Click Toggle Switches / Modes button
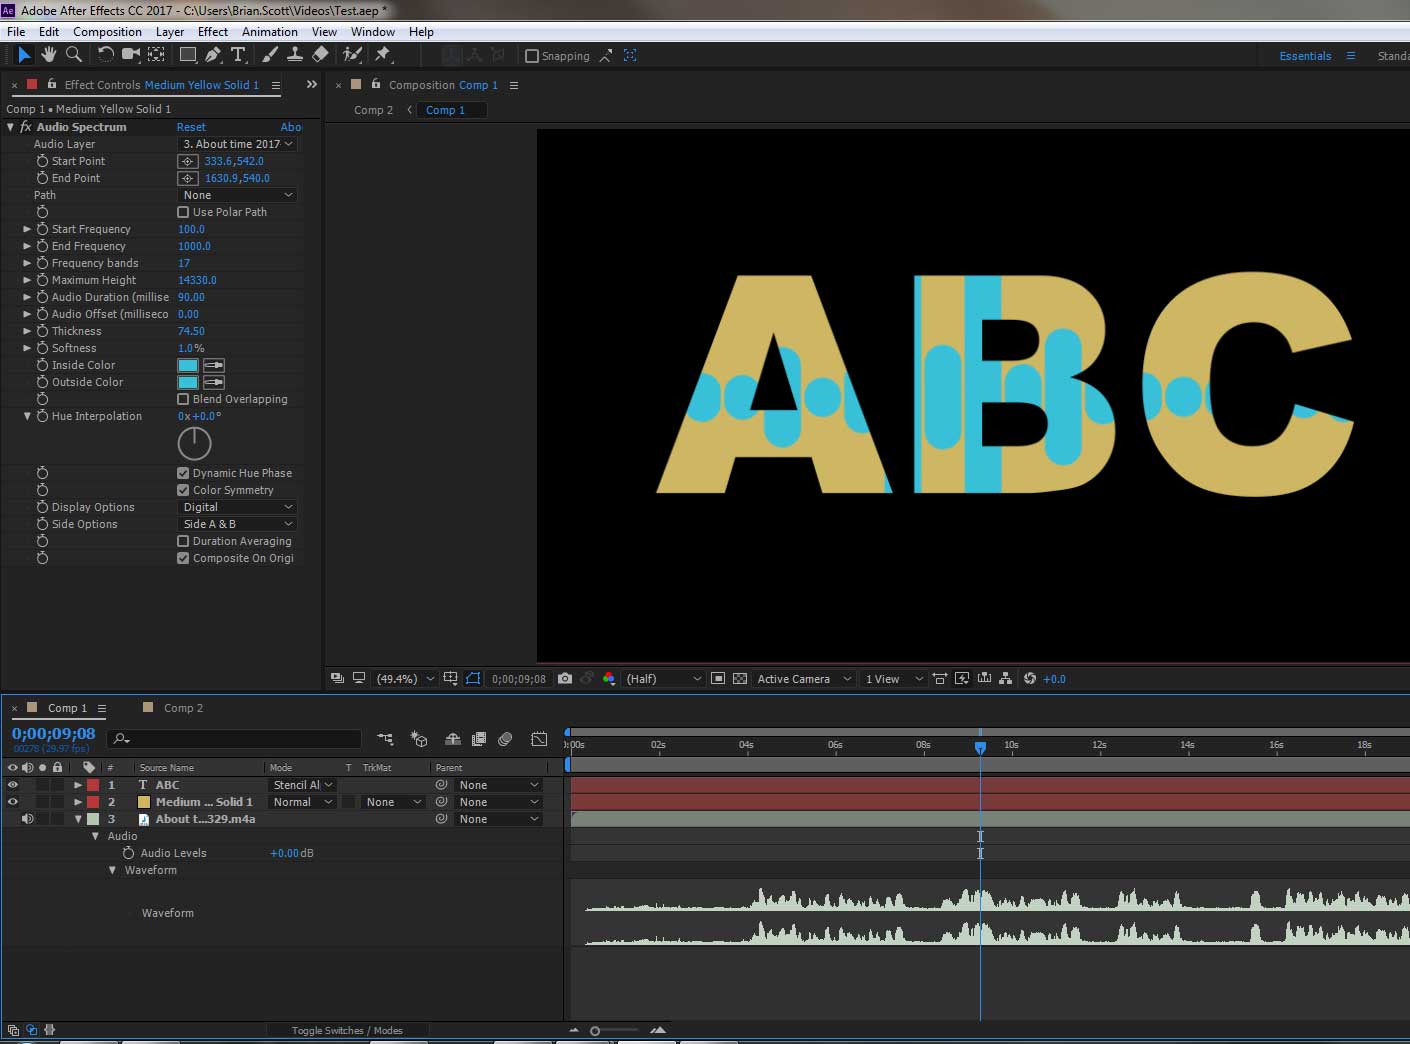Viewport: 1410px width, 1044px height. tap(347, 1030)
